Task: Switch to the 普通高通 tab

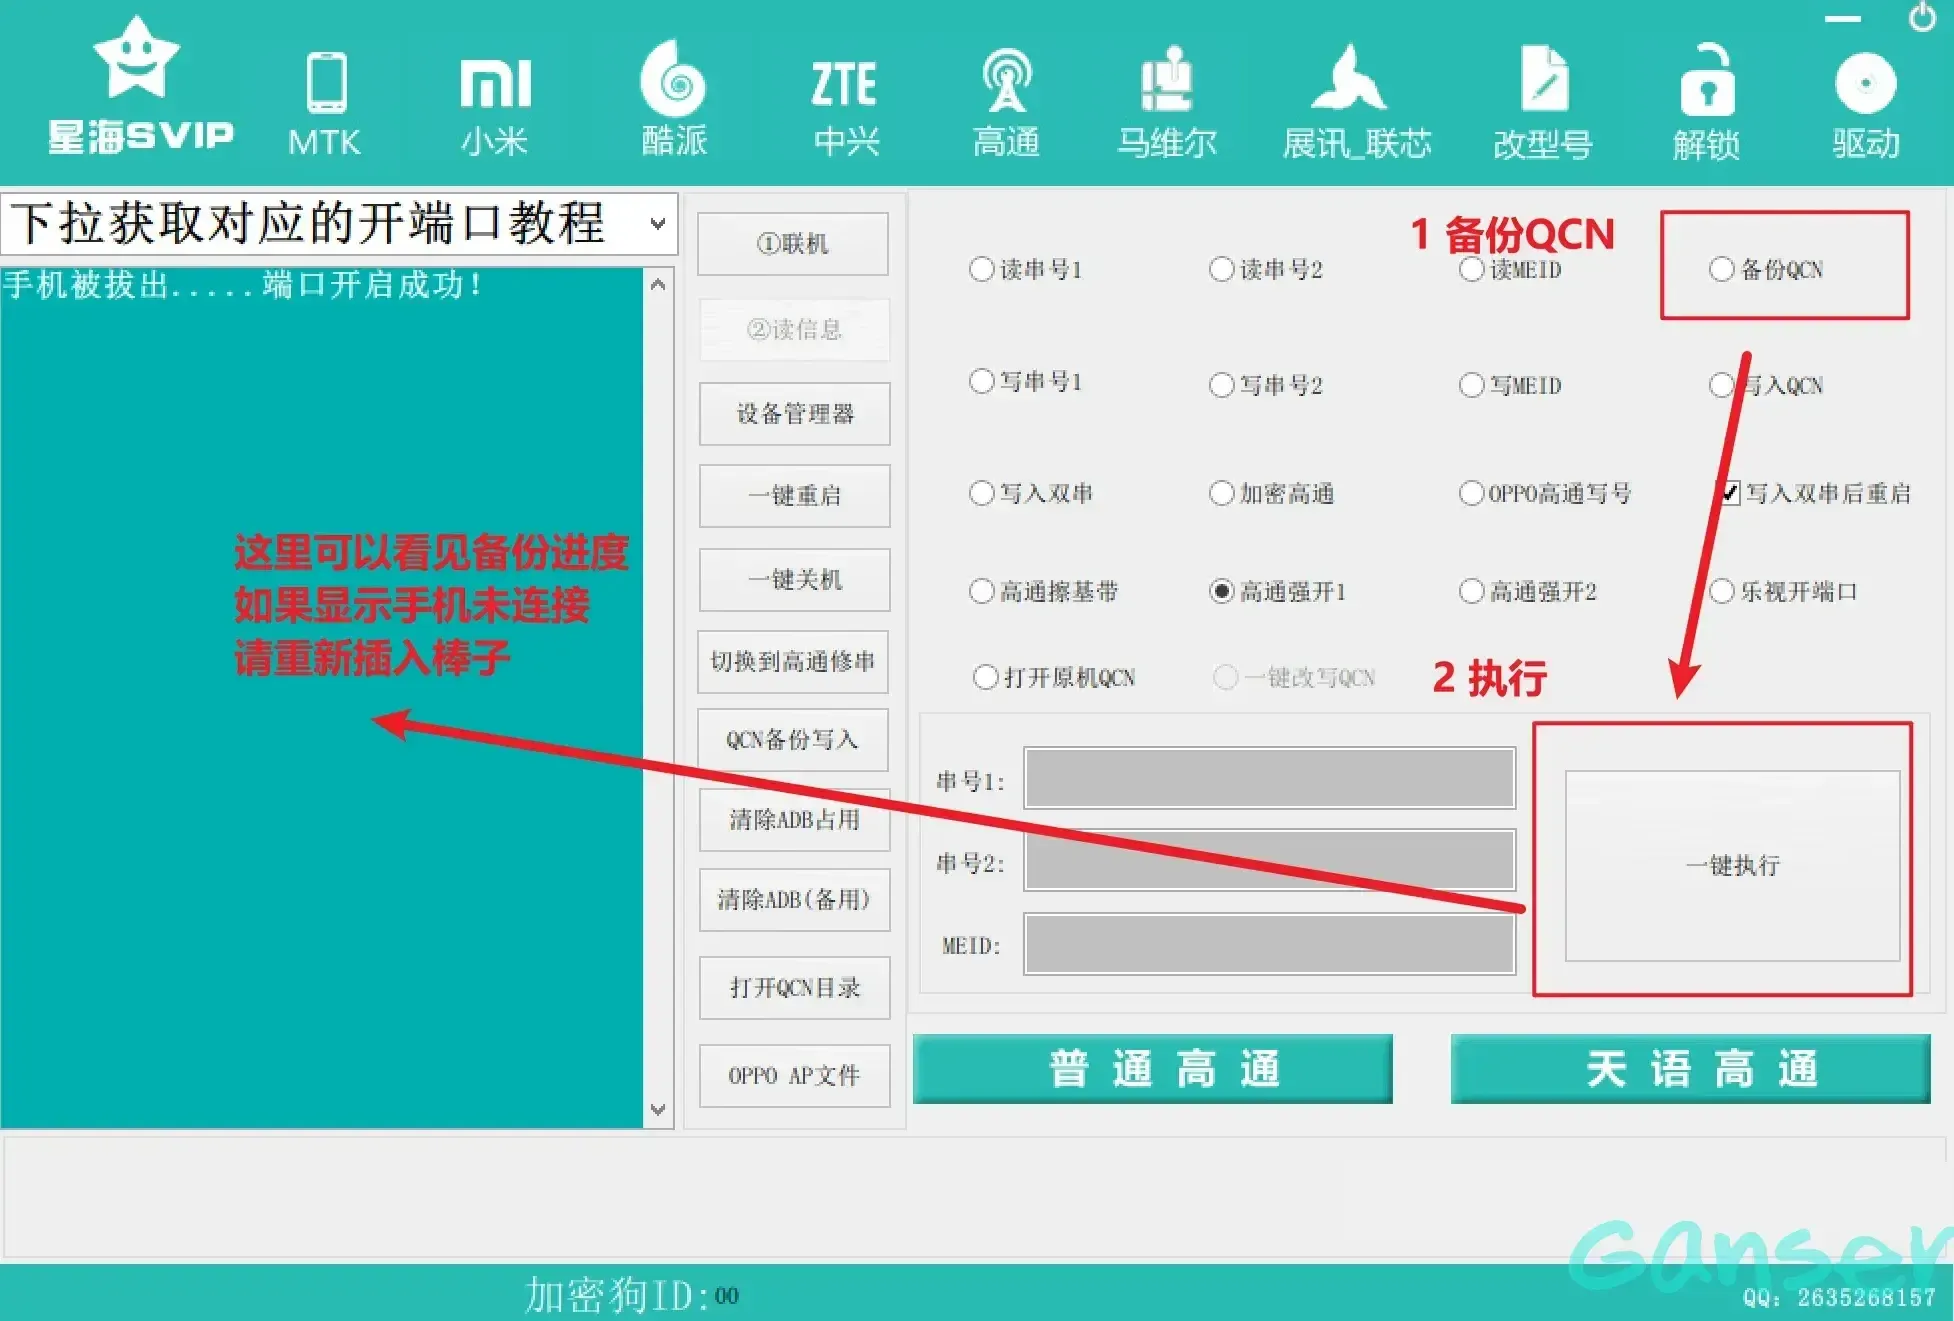Action: pos(1152,1069)
